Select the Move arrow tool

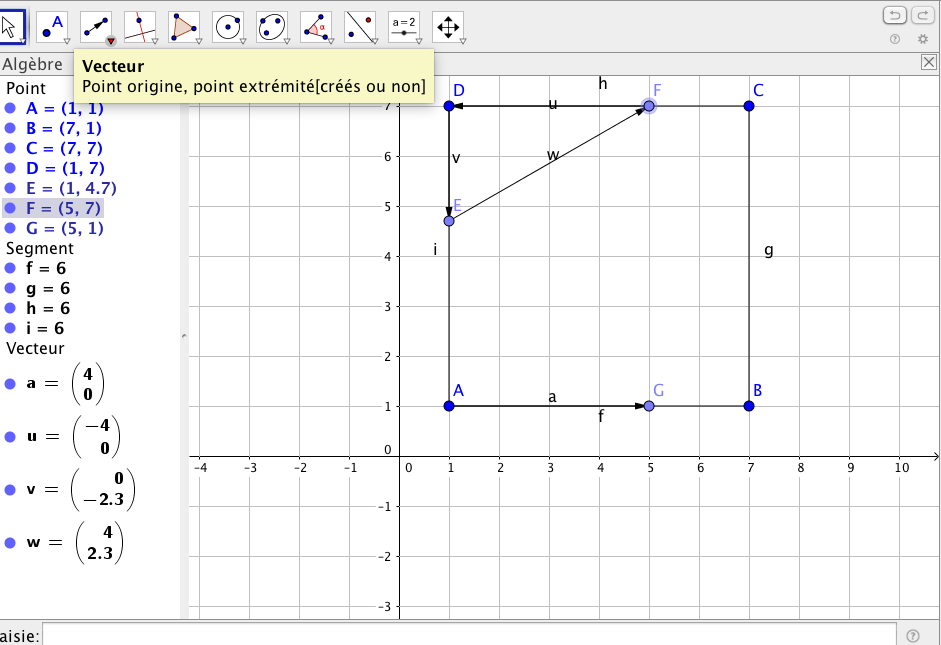coord(11,27)
